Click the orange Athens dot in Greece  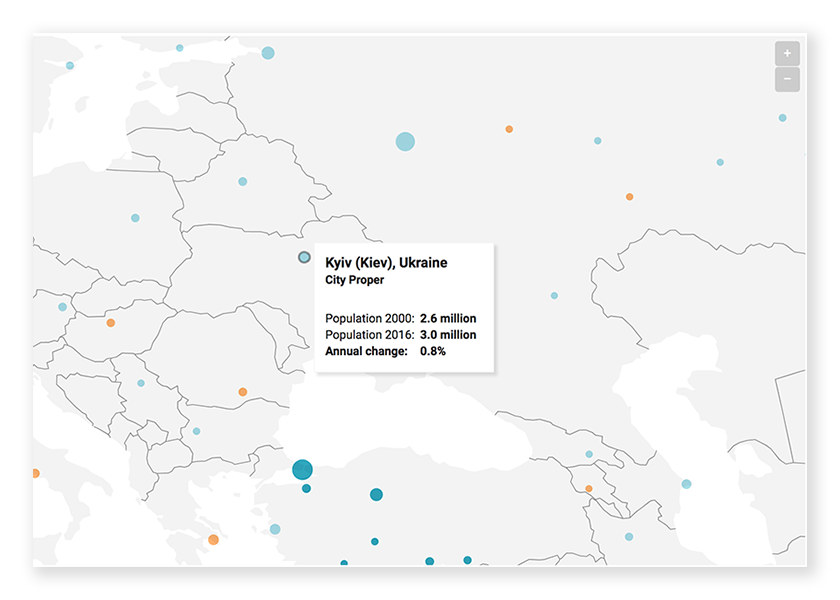click(x=213, y=540)
